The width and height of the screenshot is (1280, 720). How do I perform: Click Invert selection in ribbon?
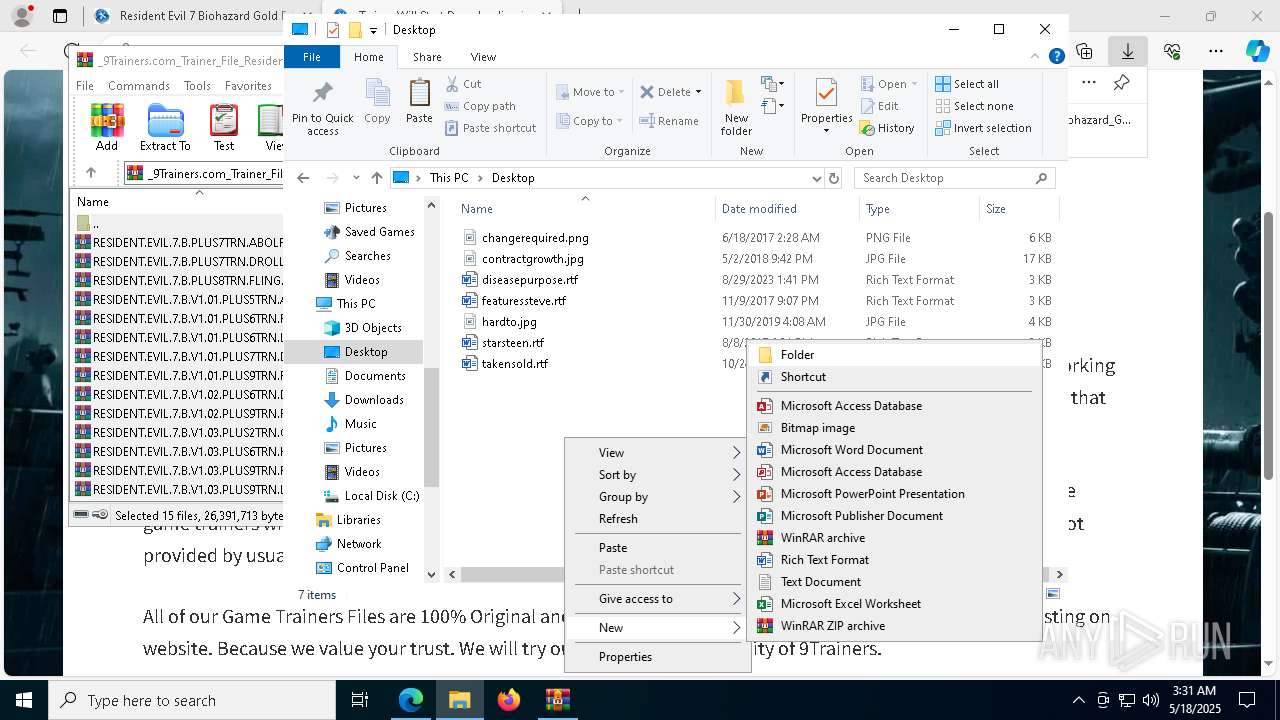click(x=983, y=128)
